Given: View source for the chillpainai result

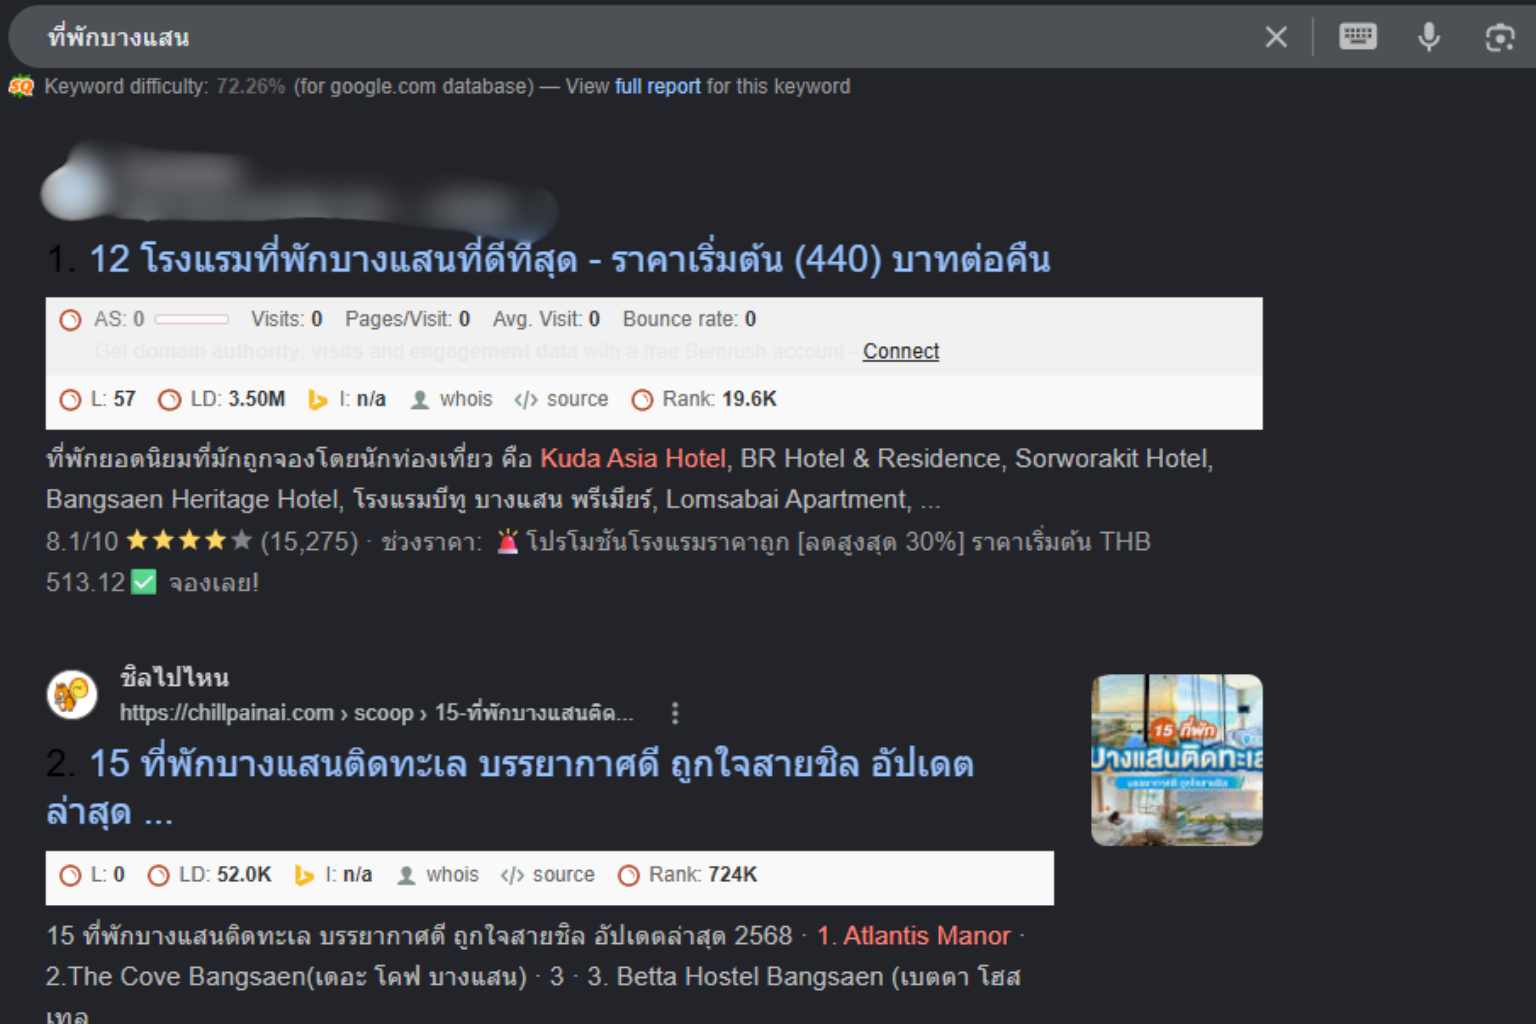Looking at the screenshot, I should (x=548, y=875).
